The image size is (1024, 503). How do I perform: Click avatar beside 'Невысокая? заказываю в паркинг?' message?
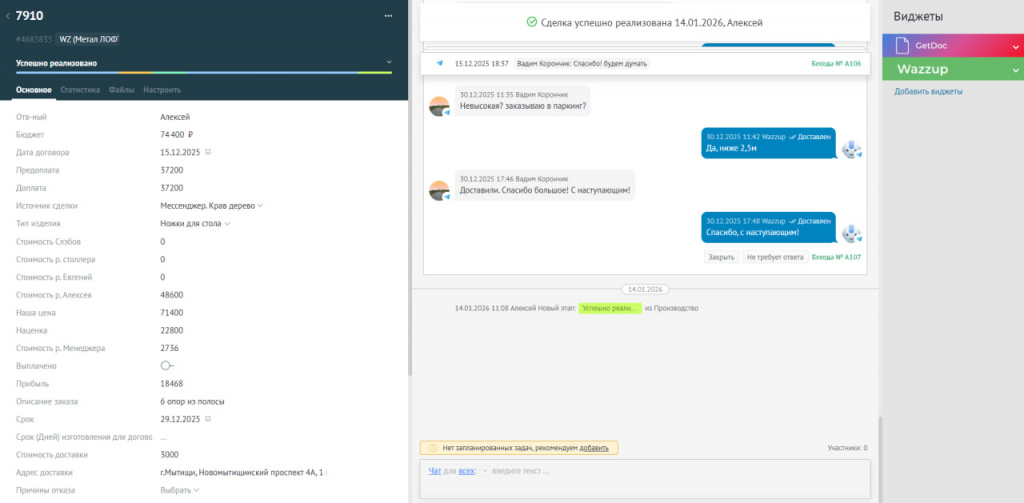click(x=440, y=106)
